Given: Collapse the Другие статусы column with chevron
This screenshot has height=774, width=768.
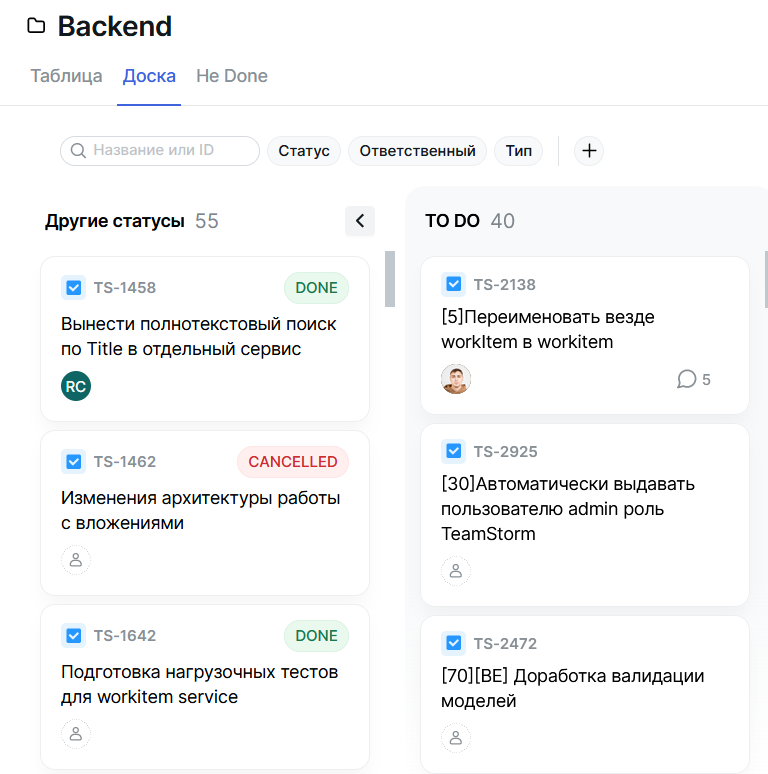Looking at the screenshot, I should pos(360,221).
